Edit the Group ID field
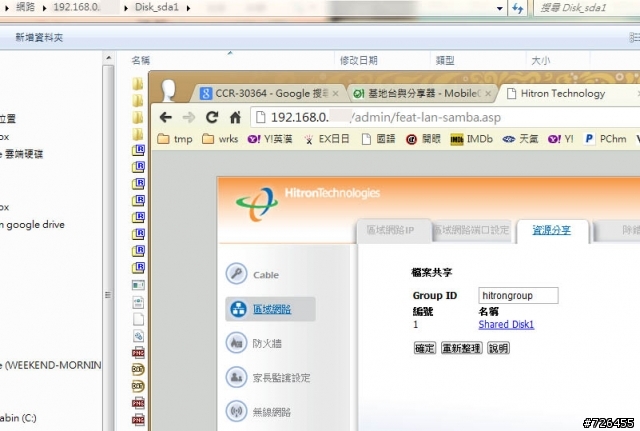The width and height of the screenshot is (640, 431). (518, 295)
